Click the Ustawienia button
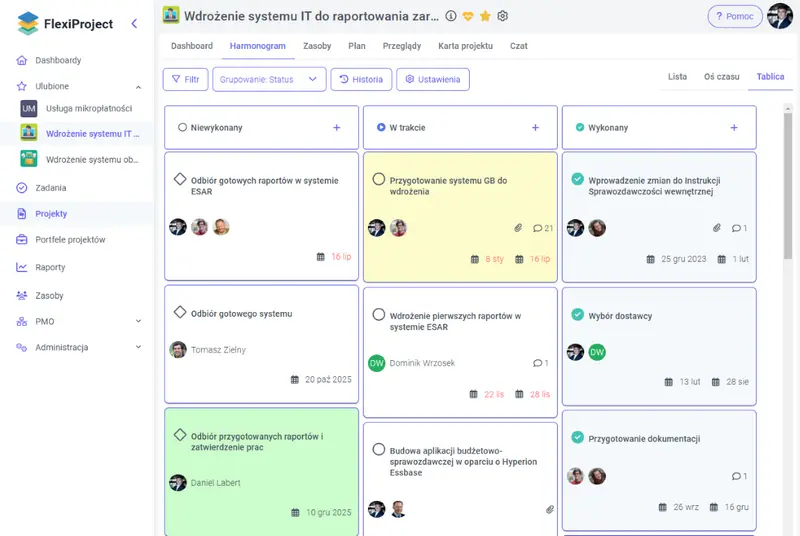The width and height of the screenshot is (800, 536). click(x=433, y=80)
